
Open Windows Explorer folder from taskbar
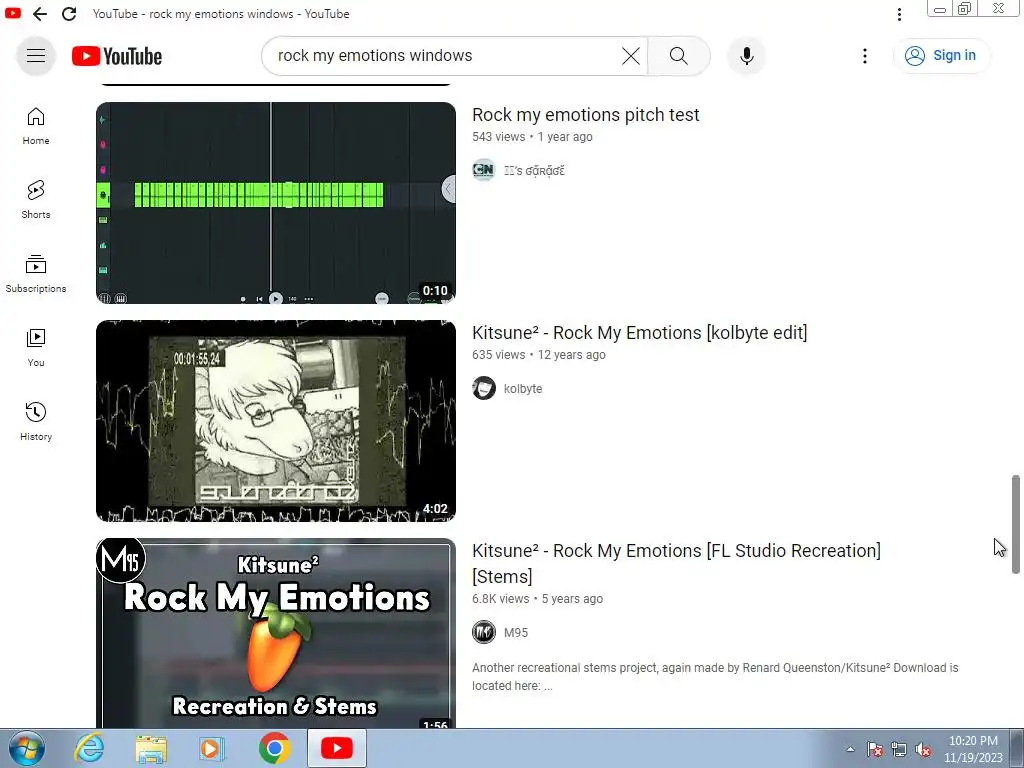click(151, 748)
